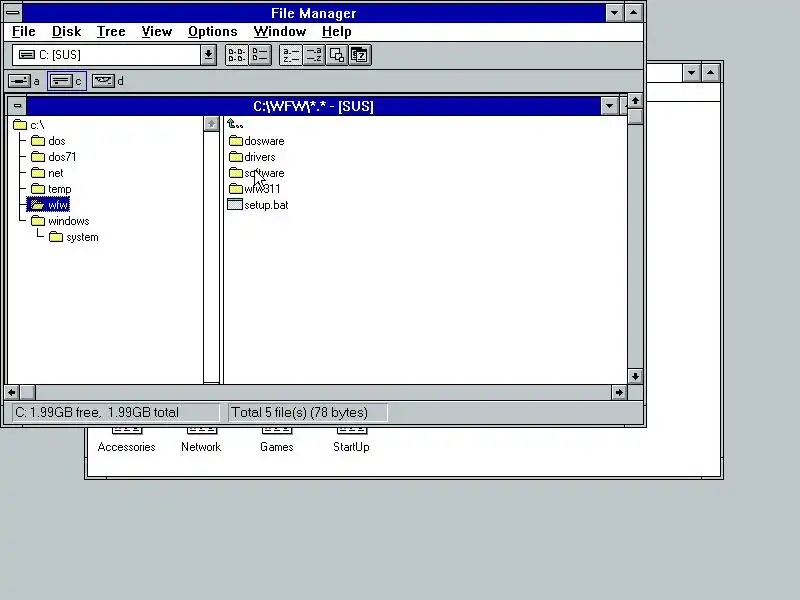Select the dosware folder in file list
Image resolution: width=800 pixels, height=600 pixels.
pos(257,141)
